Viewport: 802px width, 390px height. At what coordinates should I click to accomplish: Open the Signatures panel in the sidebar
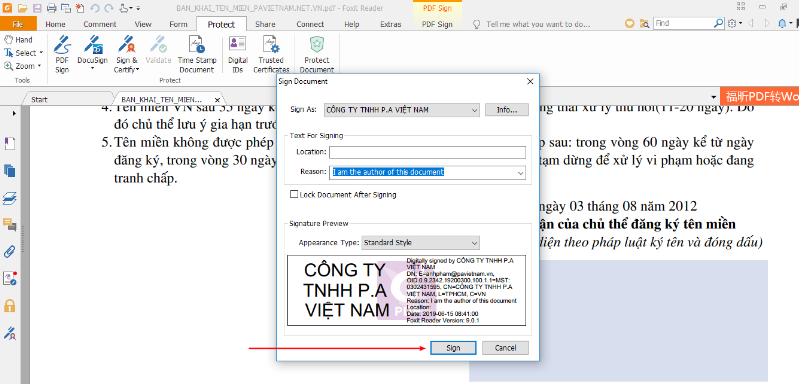(x=10, y=278)
